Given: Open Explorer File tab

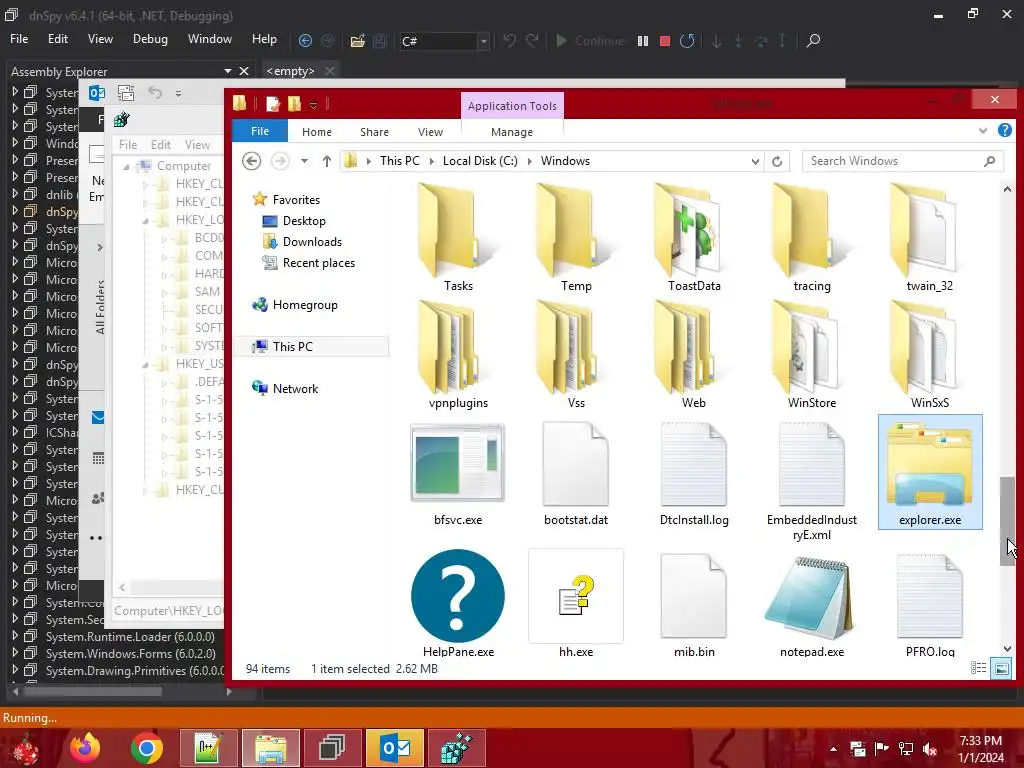Looking at the screenshot, I should point(260,131).
